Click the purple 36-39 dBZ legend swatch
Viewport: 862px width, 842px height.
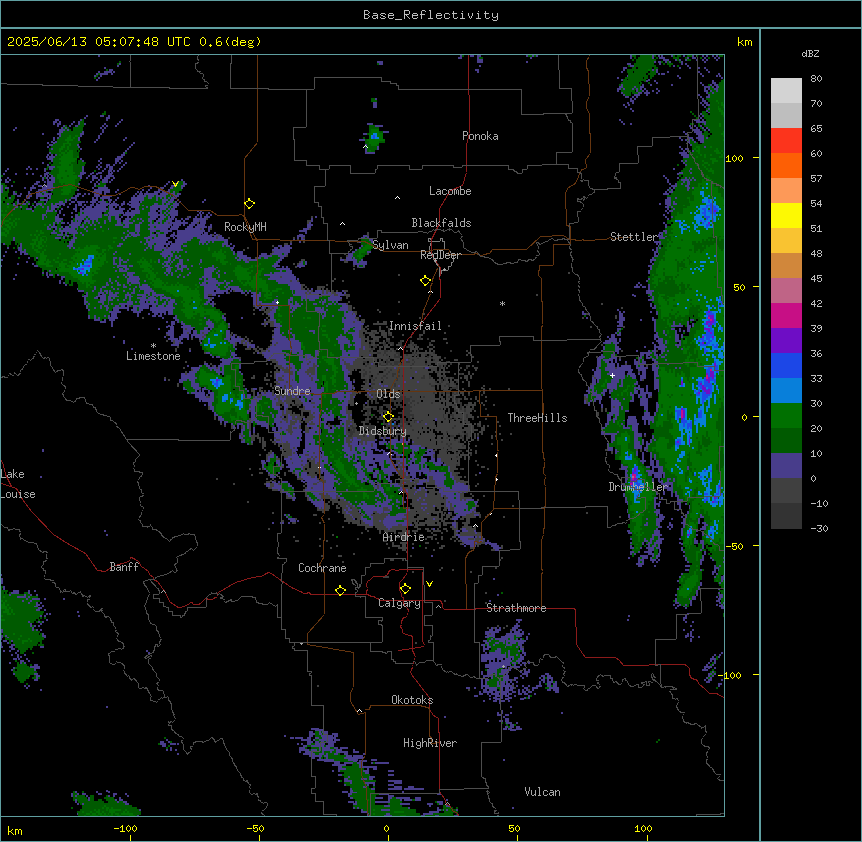(x=786, y=341)
